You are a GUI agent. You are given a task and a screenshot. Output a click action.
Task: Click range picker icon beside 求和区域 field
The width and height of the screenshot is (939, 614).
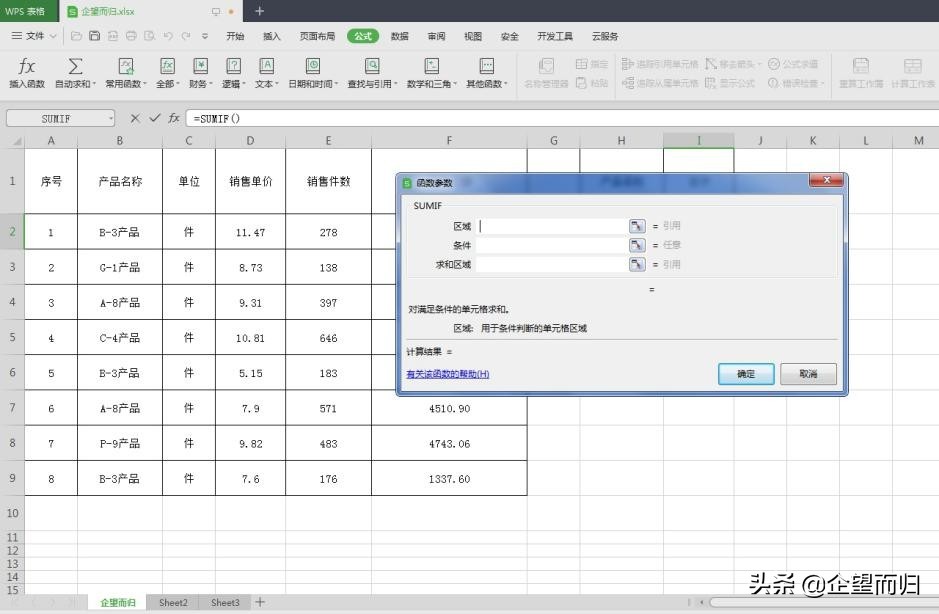pyautogui.click(x=637, y=264)
